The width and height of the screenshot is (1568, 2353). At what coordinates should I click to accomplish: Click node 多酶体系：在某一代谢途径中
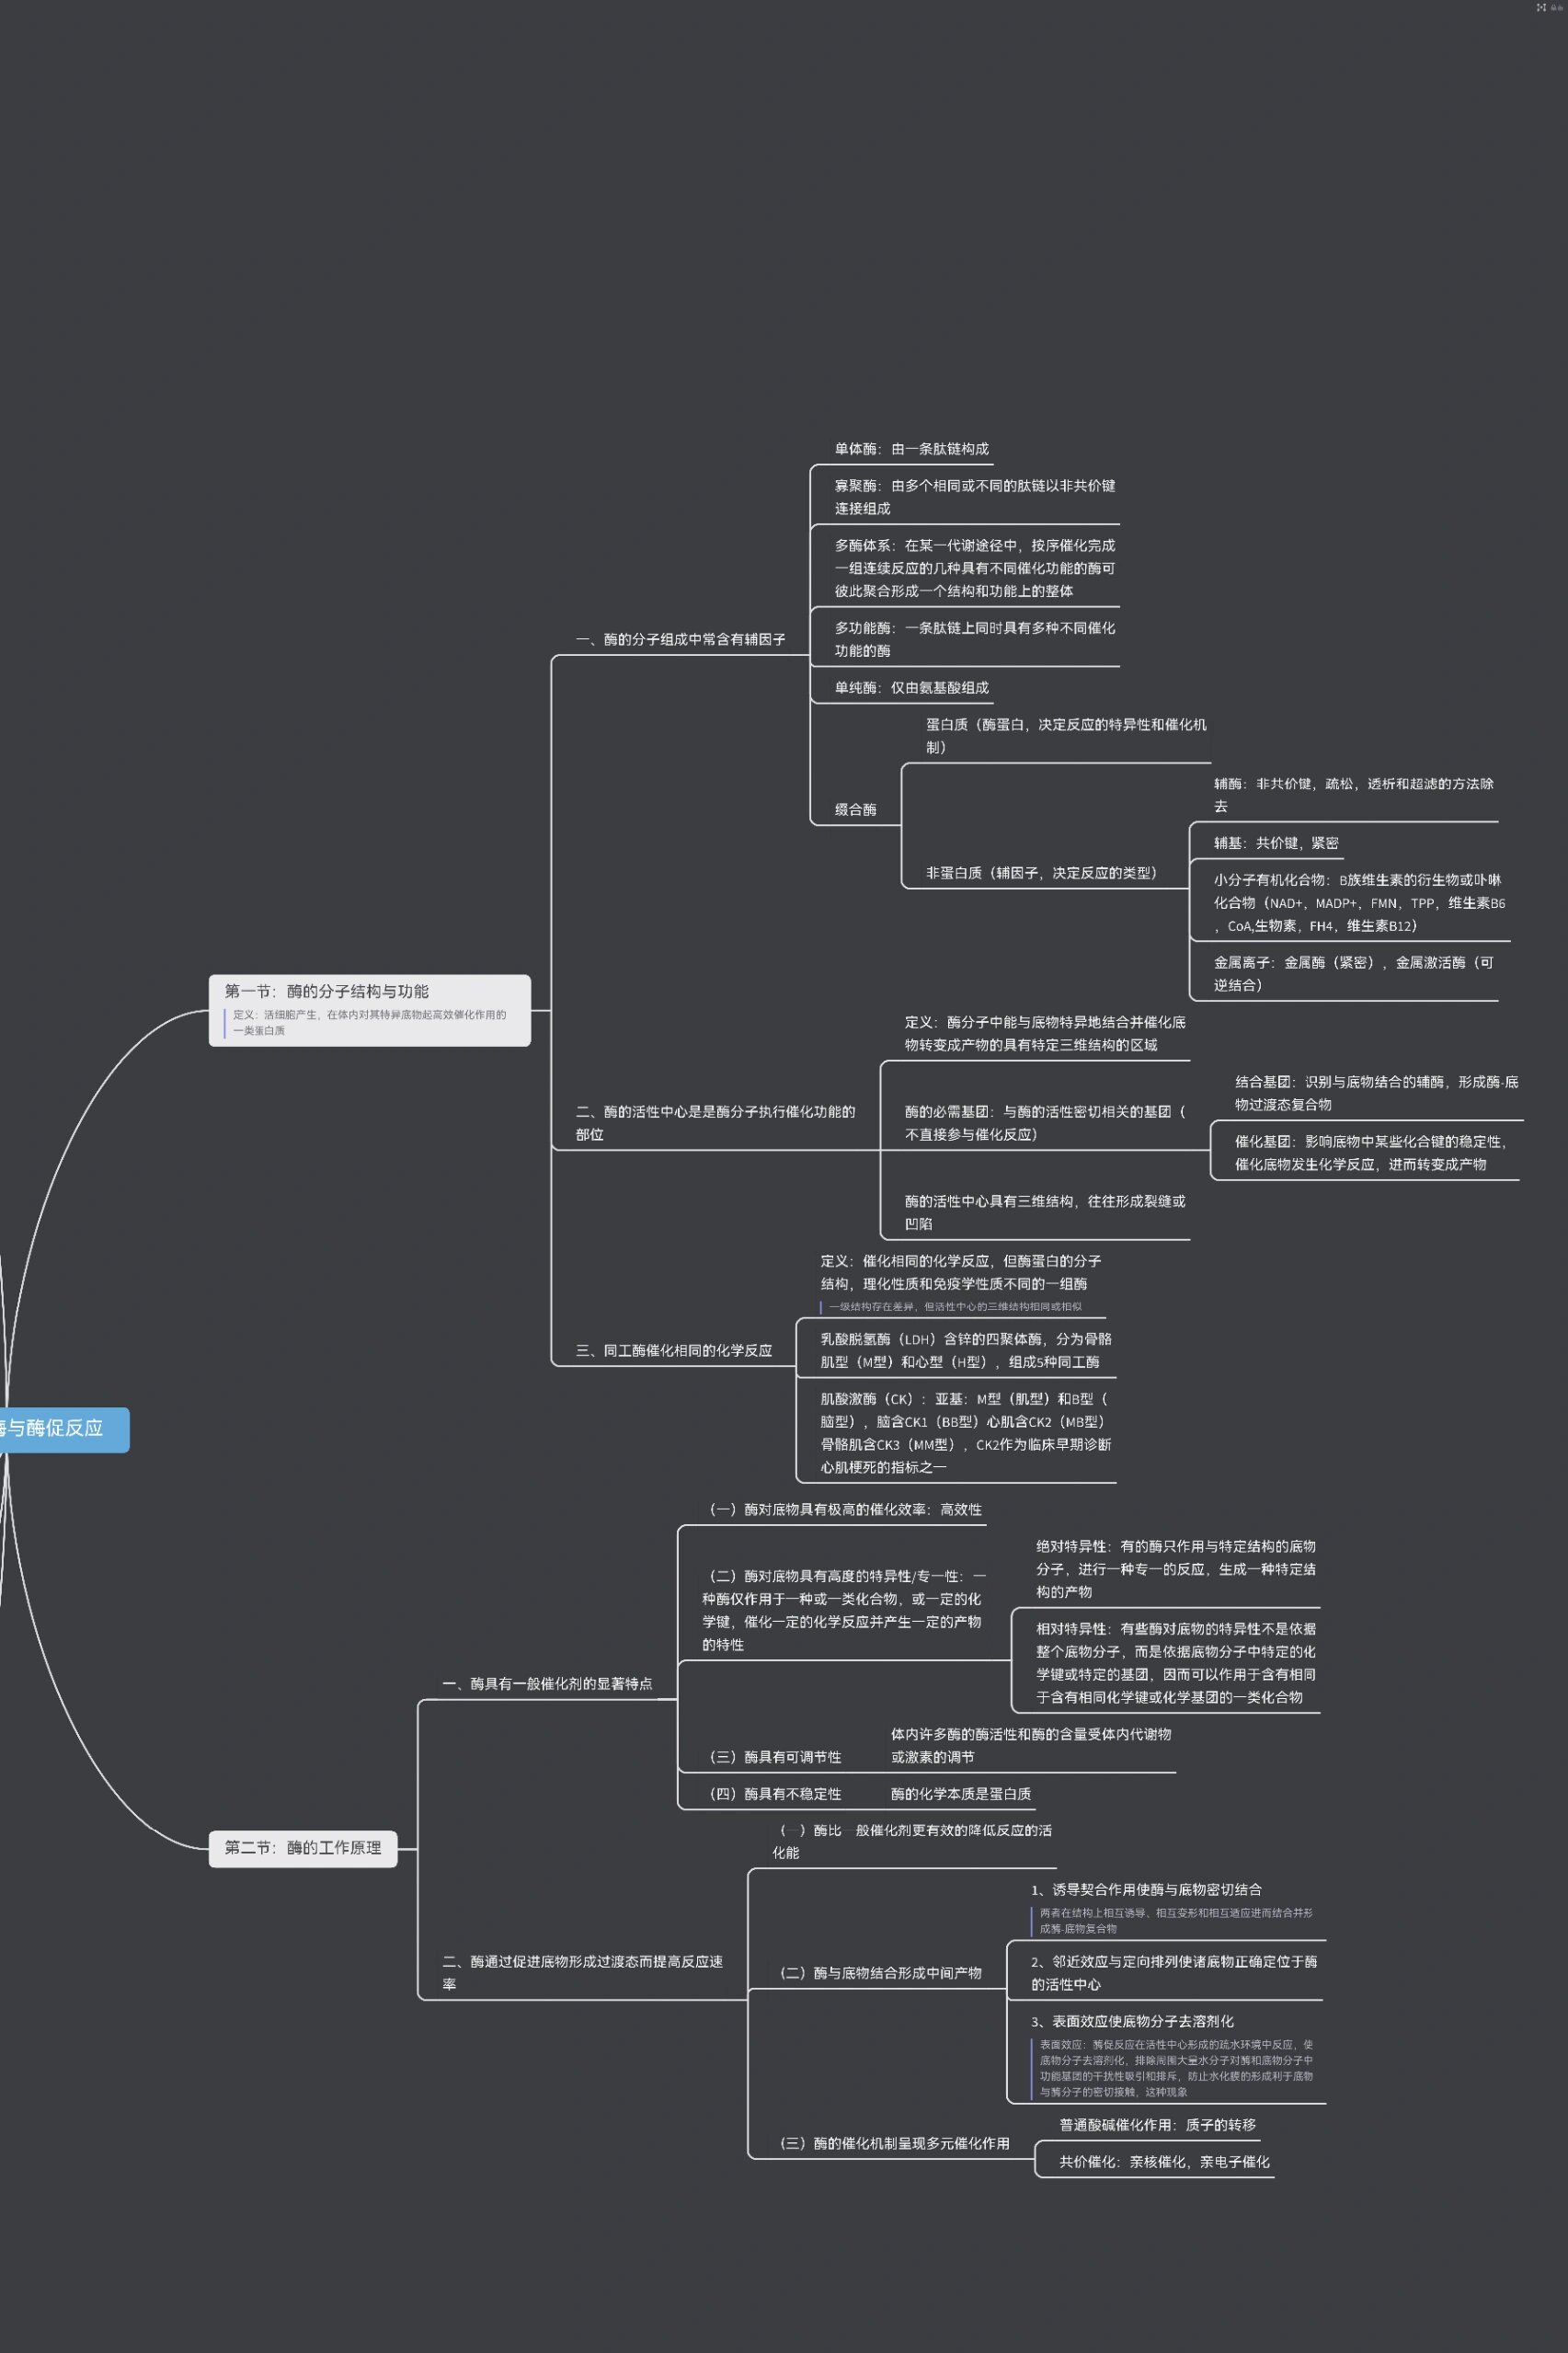[975, 568]
